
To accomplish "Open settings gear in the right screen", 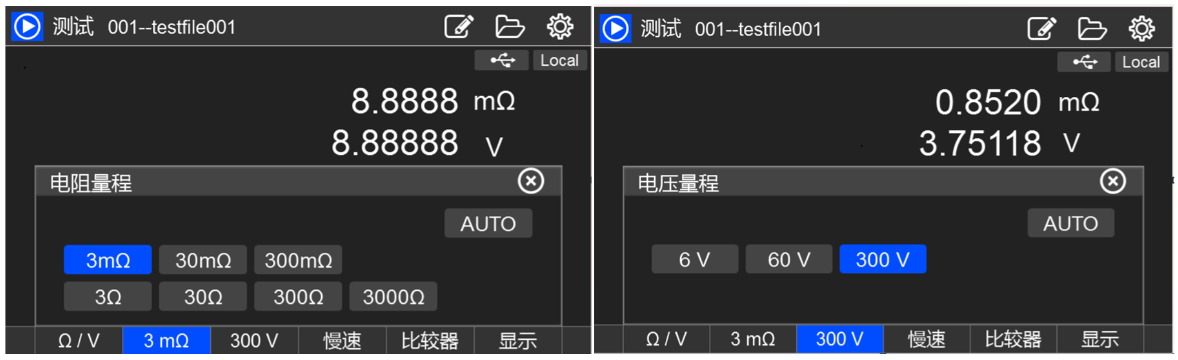I will click(1143, 28).
